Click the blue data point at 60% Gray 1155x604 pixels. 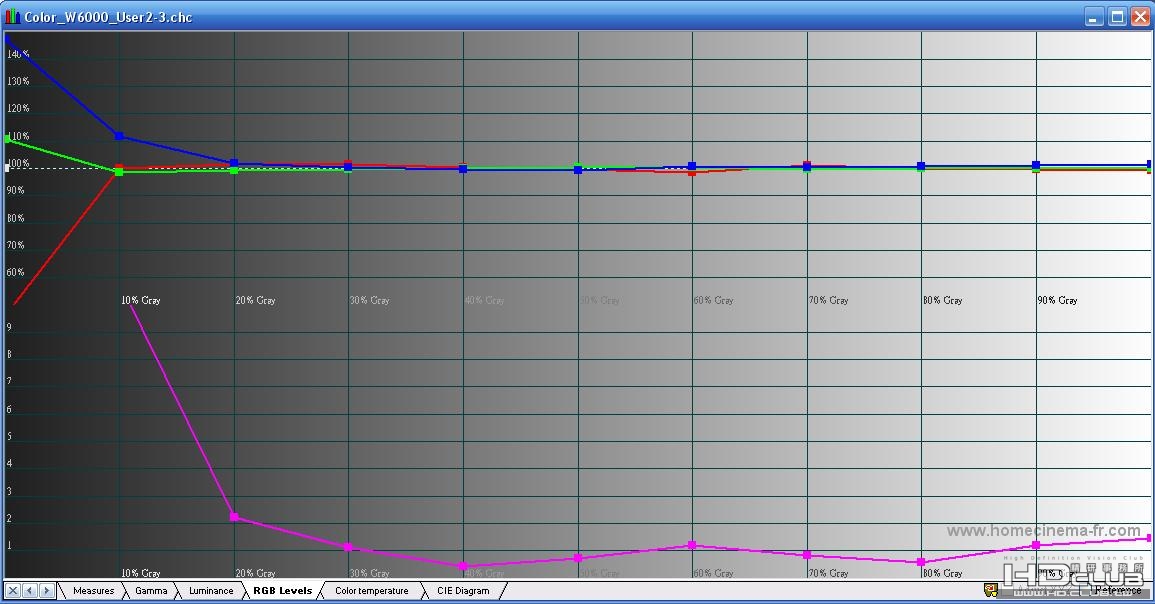click(692, 166)
